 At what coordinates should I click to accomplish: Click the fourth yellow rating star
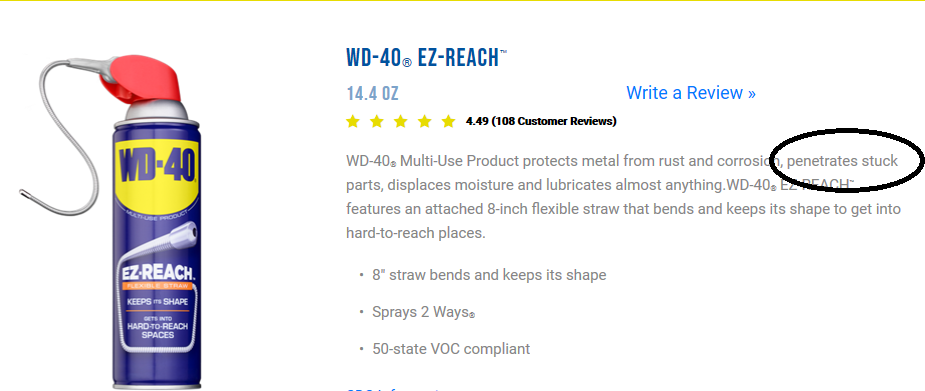425,121
